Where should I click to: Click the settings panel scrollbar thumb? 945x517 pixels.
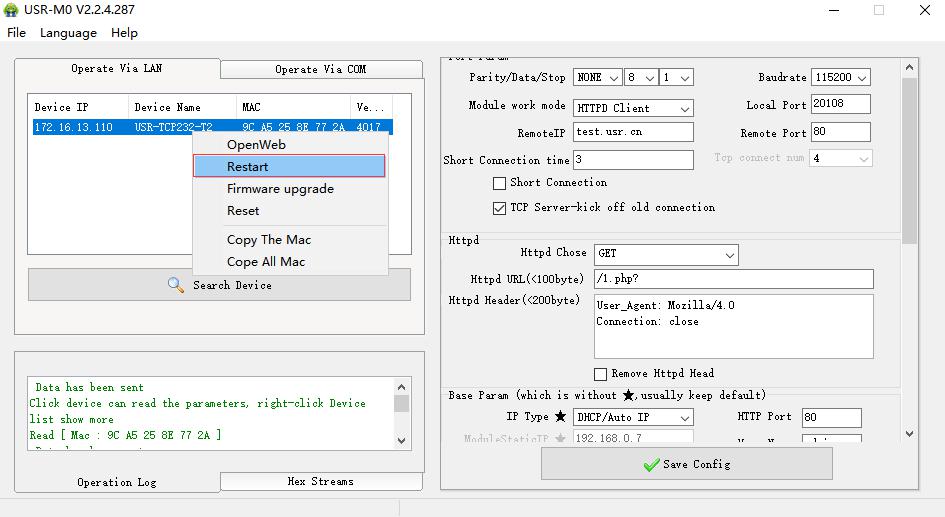coord(909,160)
